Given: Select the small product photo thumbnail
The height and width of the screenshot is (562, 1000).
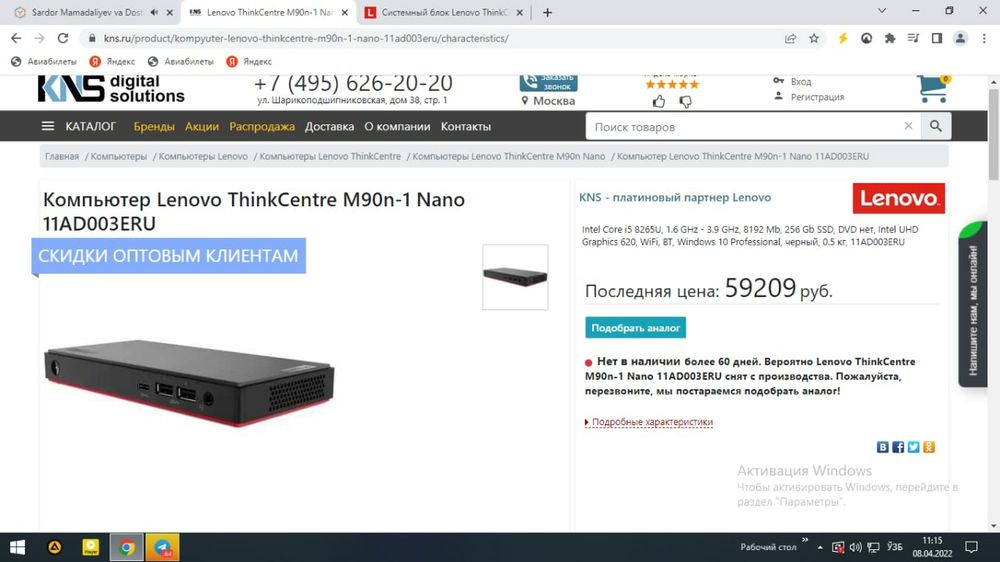Looking at the screenshot, I should pos(515,277).
